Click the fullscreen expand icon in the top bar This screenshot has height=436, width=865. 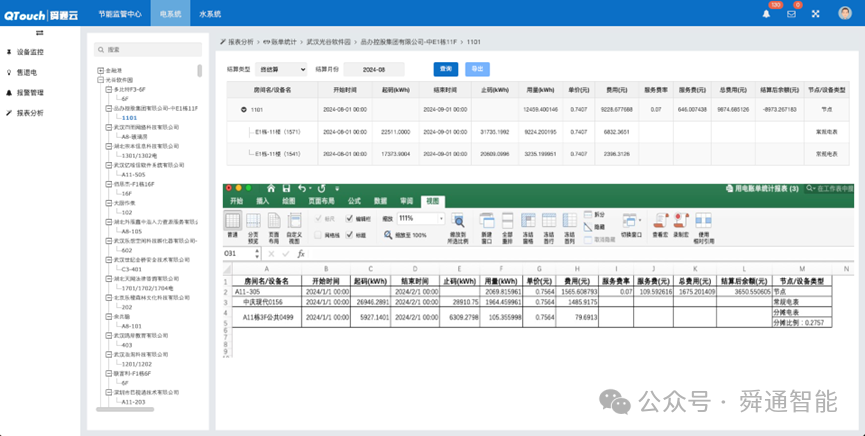(x=815, y=14)
